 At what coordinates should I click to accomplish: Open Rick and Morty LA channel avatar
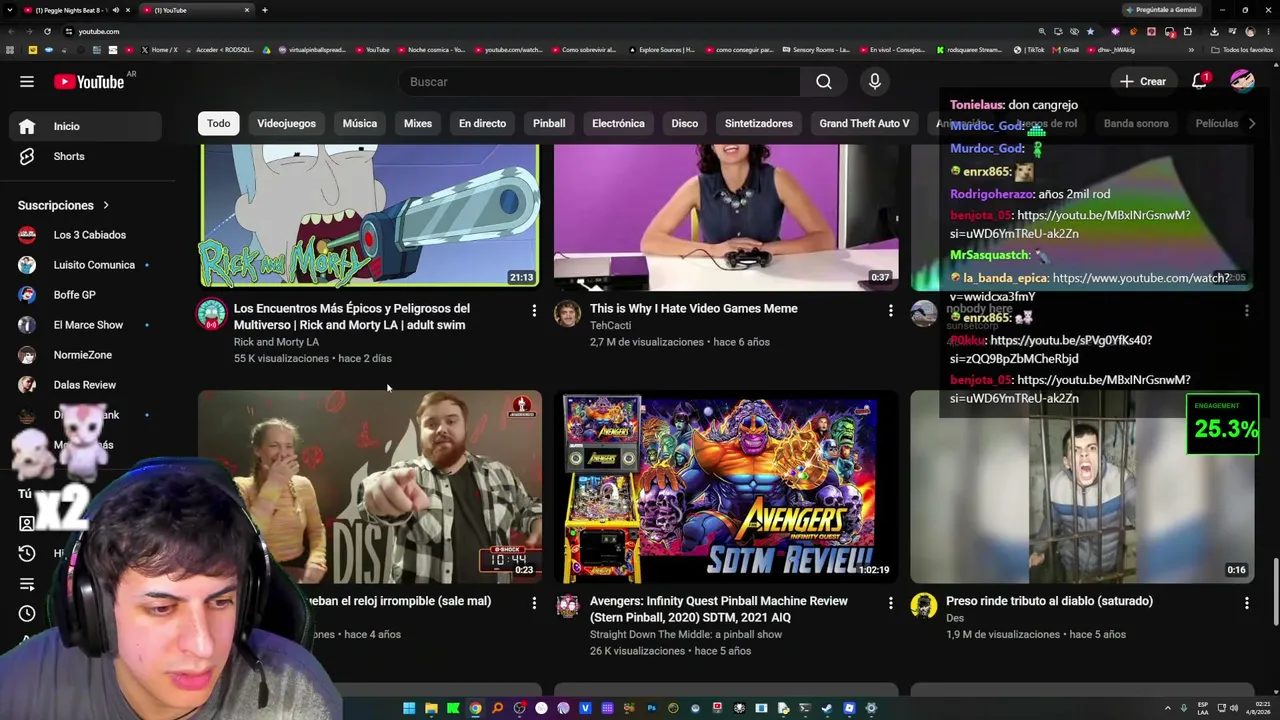coord(211,314)
